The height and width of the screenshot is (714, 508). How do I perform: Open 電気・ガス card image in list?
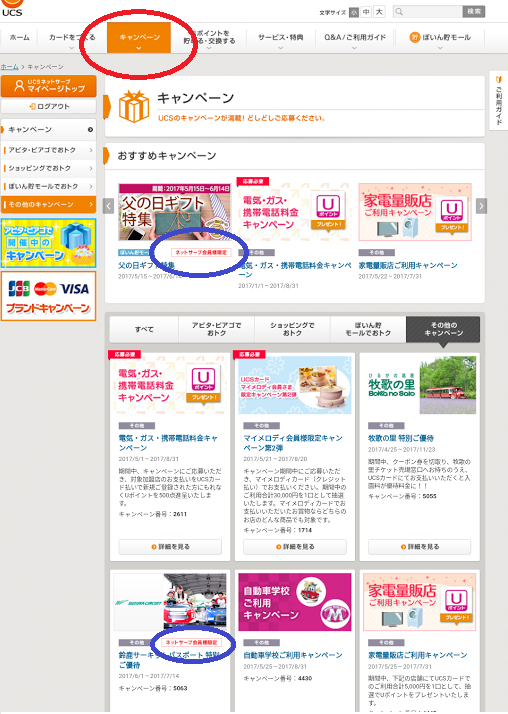(170, 385)
